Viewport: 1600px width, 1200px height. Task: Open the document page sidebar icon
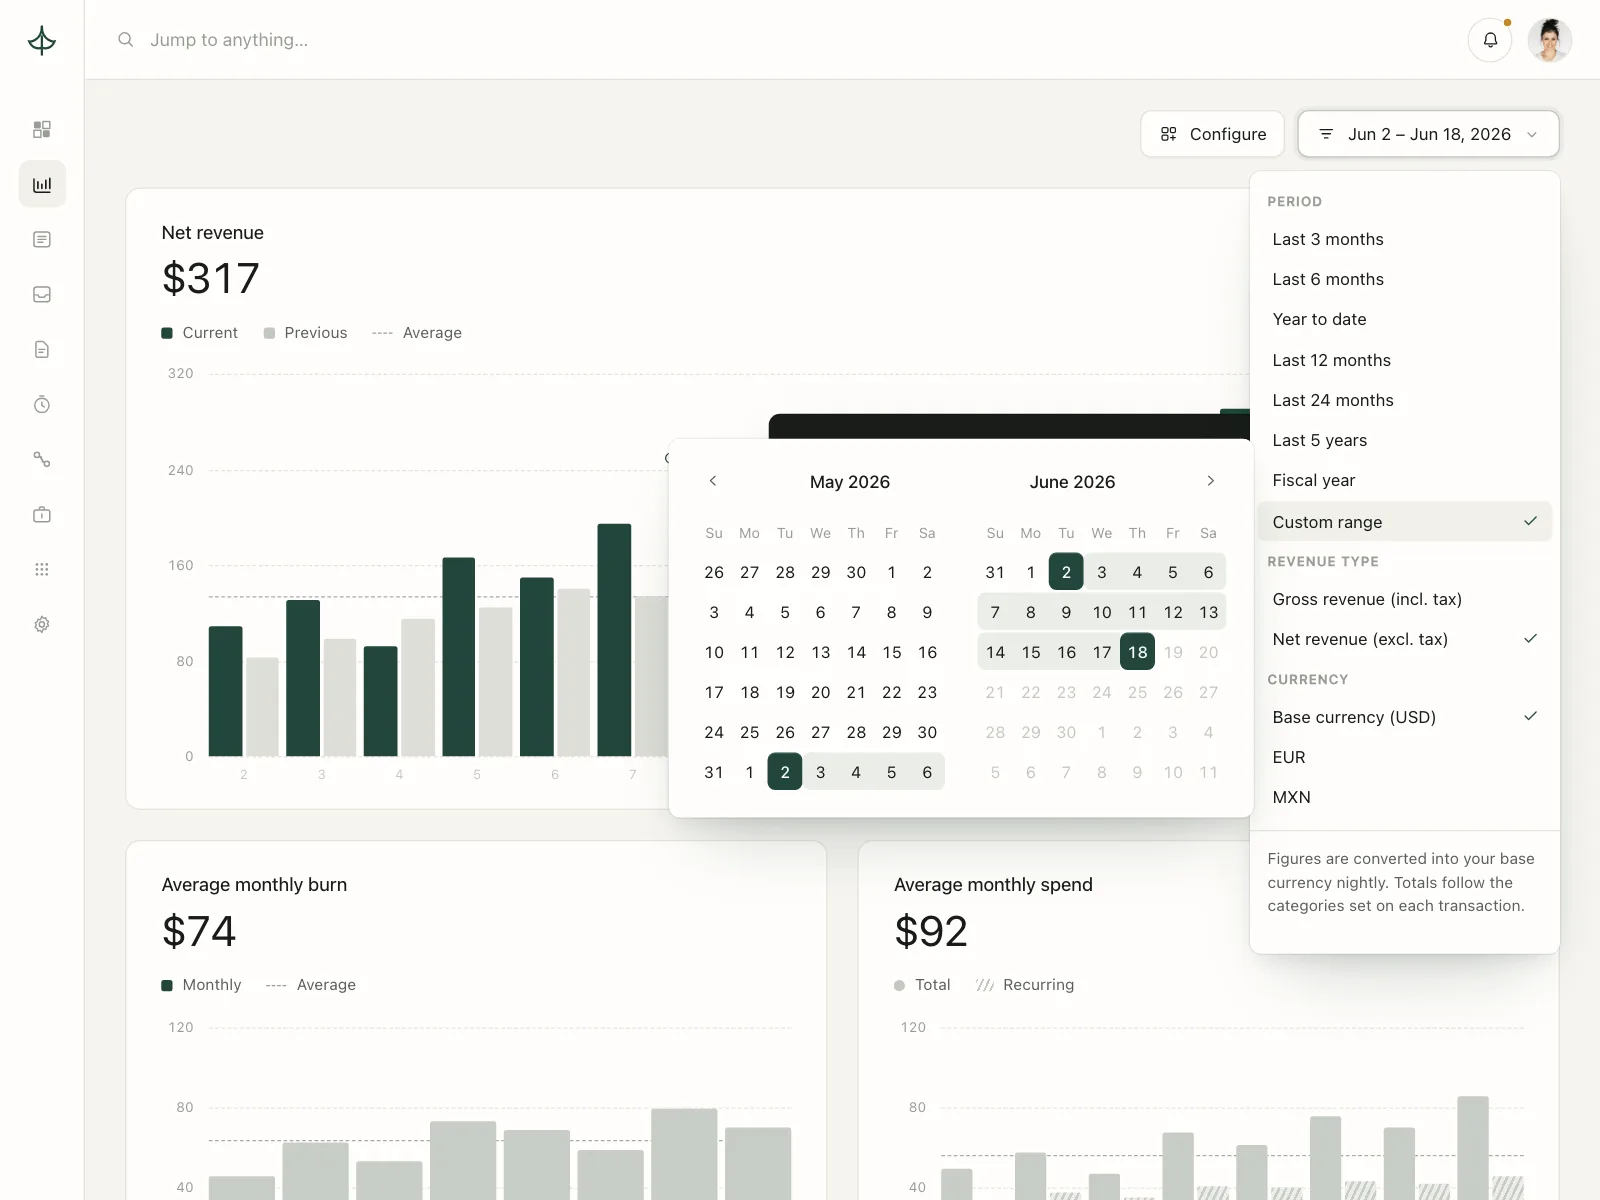click(x=42, y=350)
